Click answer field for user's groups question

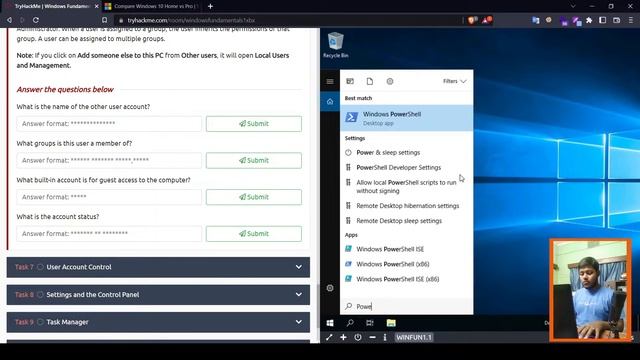tap(109, 160)
